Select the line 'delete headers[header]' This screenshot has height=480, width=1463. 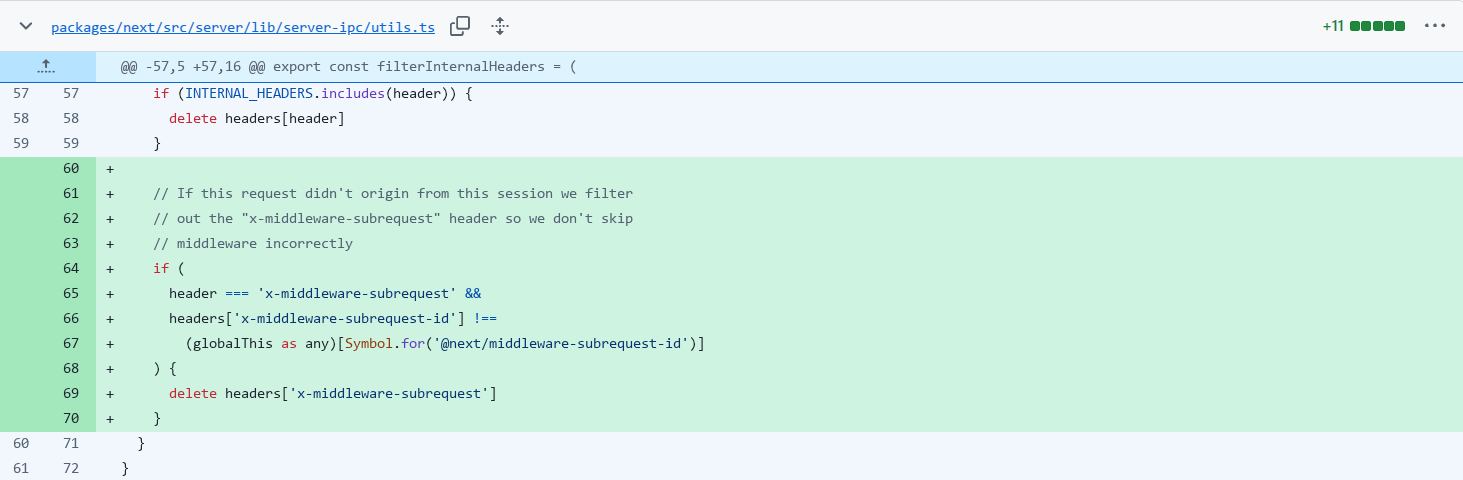tap(257, 118)
